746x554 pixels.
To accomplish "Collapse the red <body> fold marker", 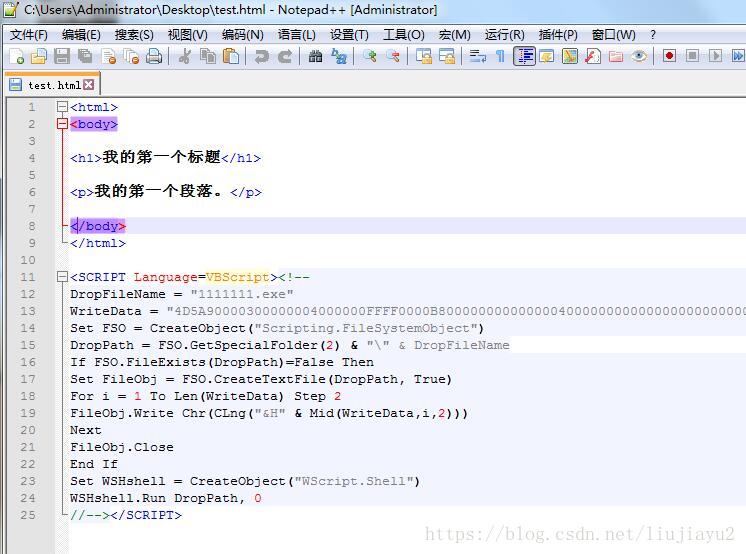I will (x=62, y=124).
